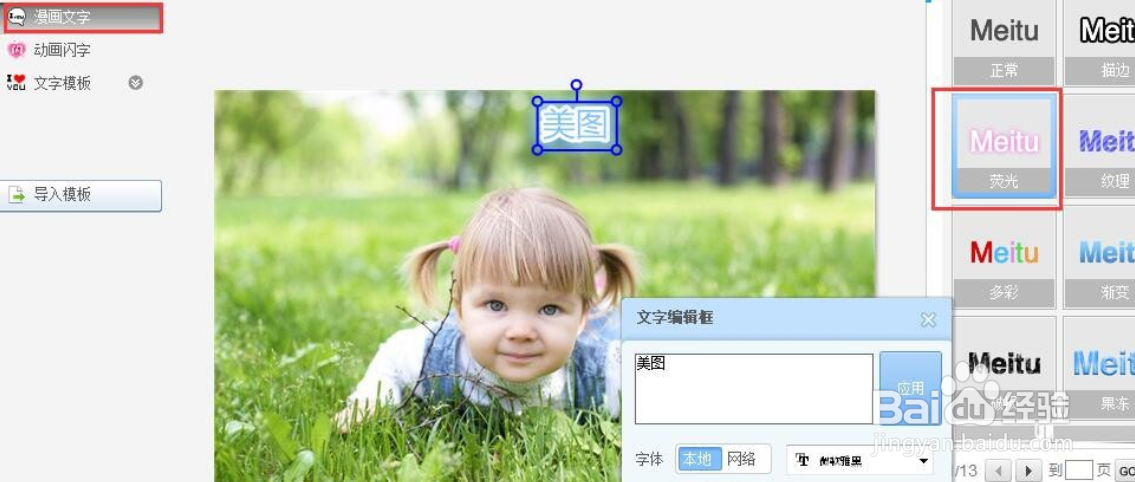Click the green arrow import icon
The width and height of the screenshot is (1135, 482).
coord(16,195)
